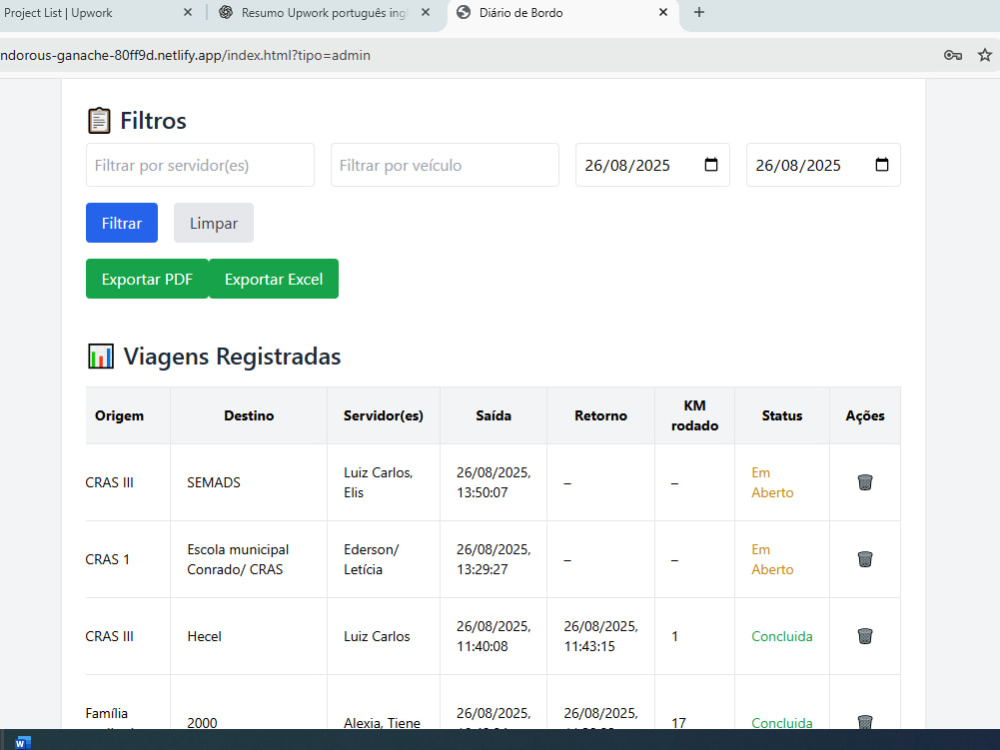Click the Filtros heading

[x=136, y=121]
